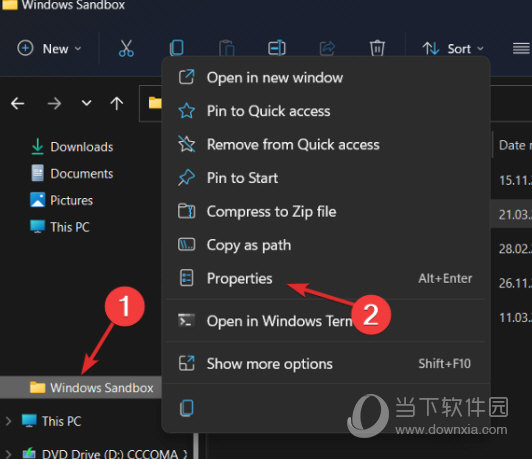Click the Paste clipboard icon in toolbar
The width and height of the screenshot is (532, 459).
[227, 49]
